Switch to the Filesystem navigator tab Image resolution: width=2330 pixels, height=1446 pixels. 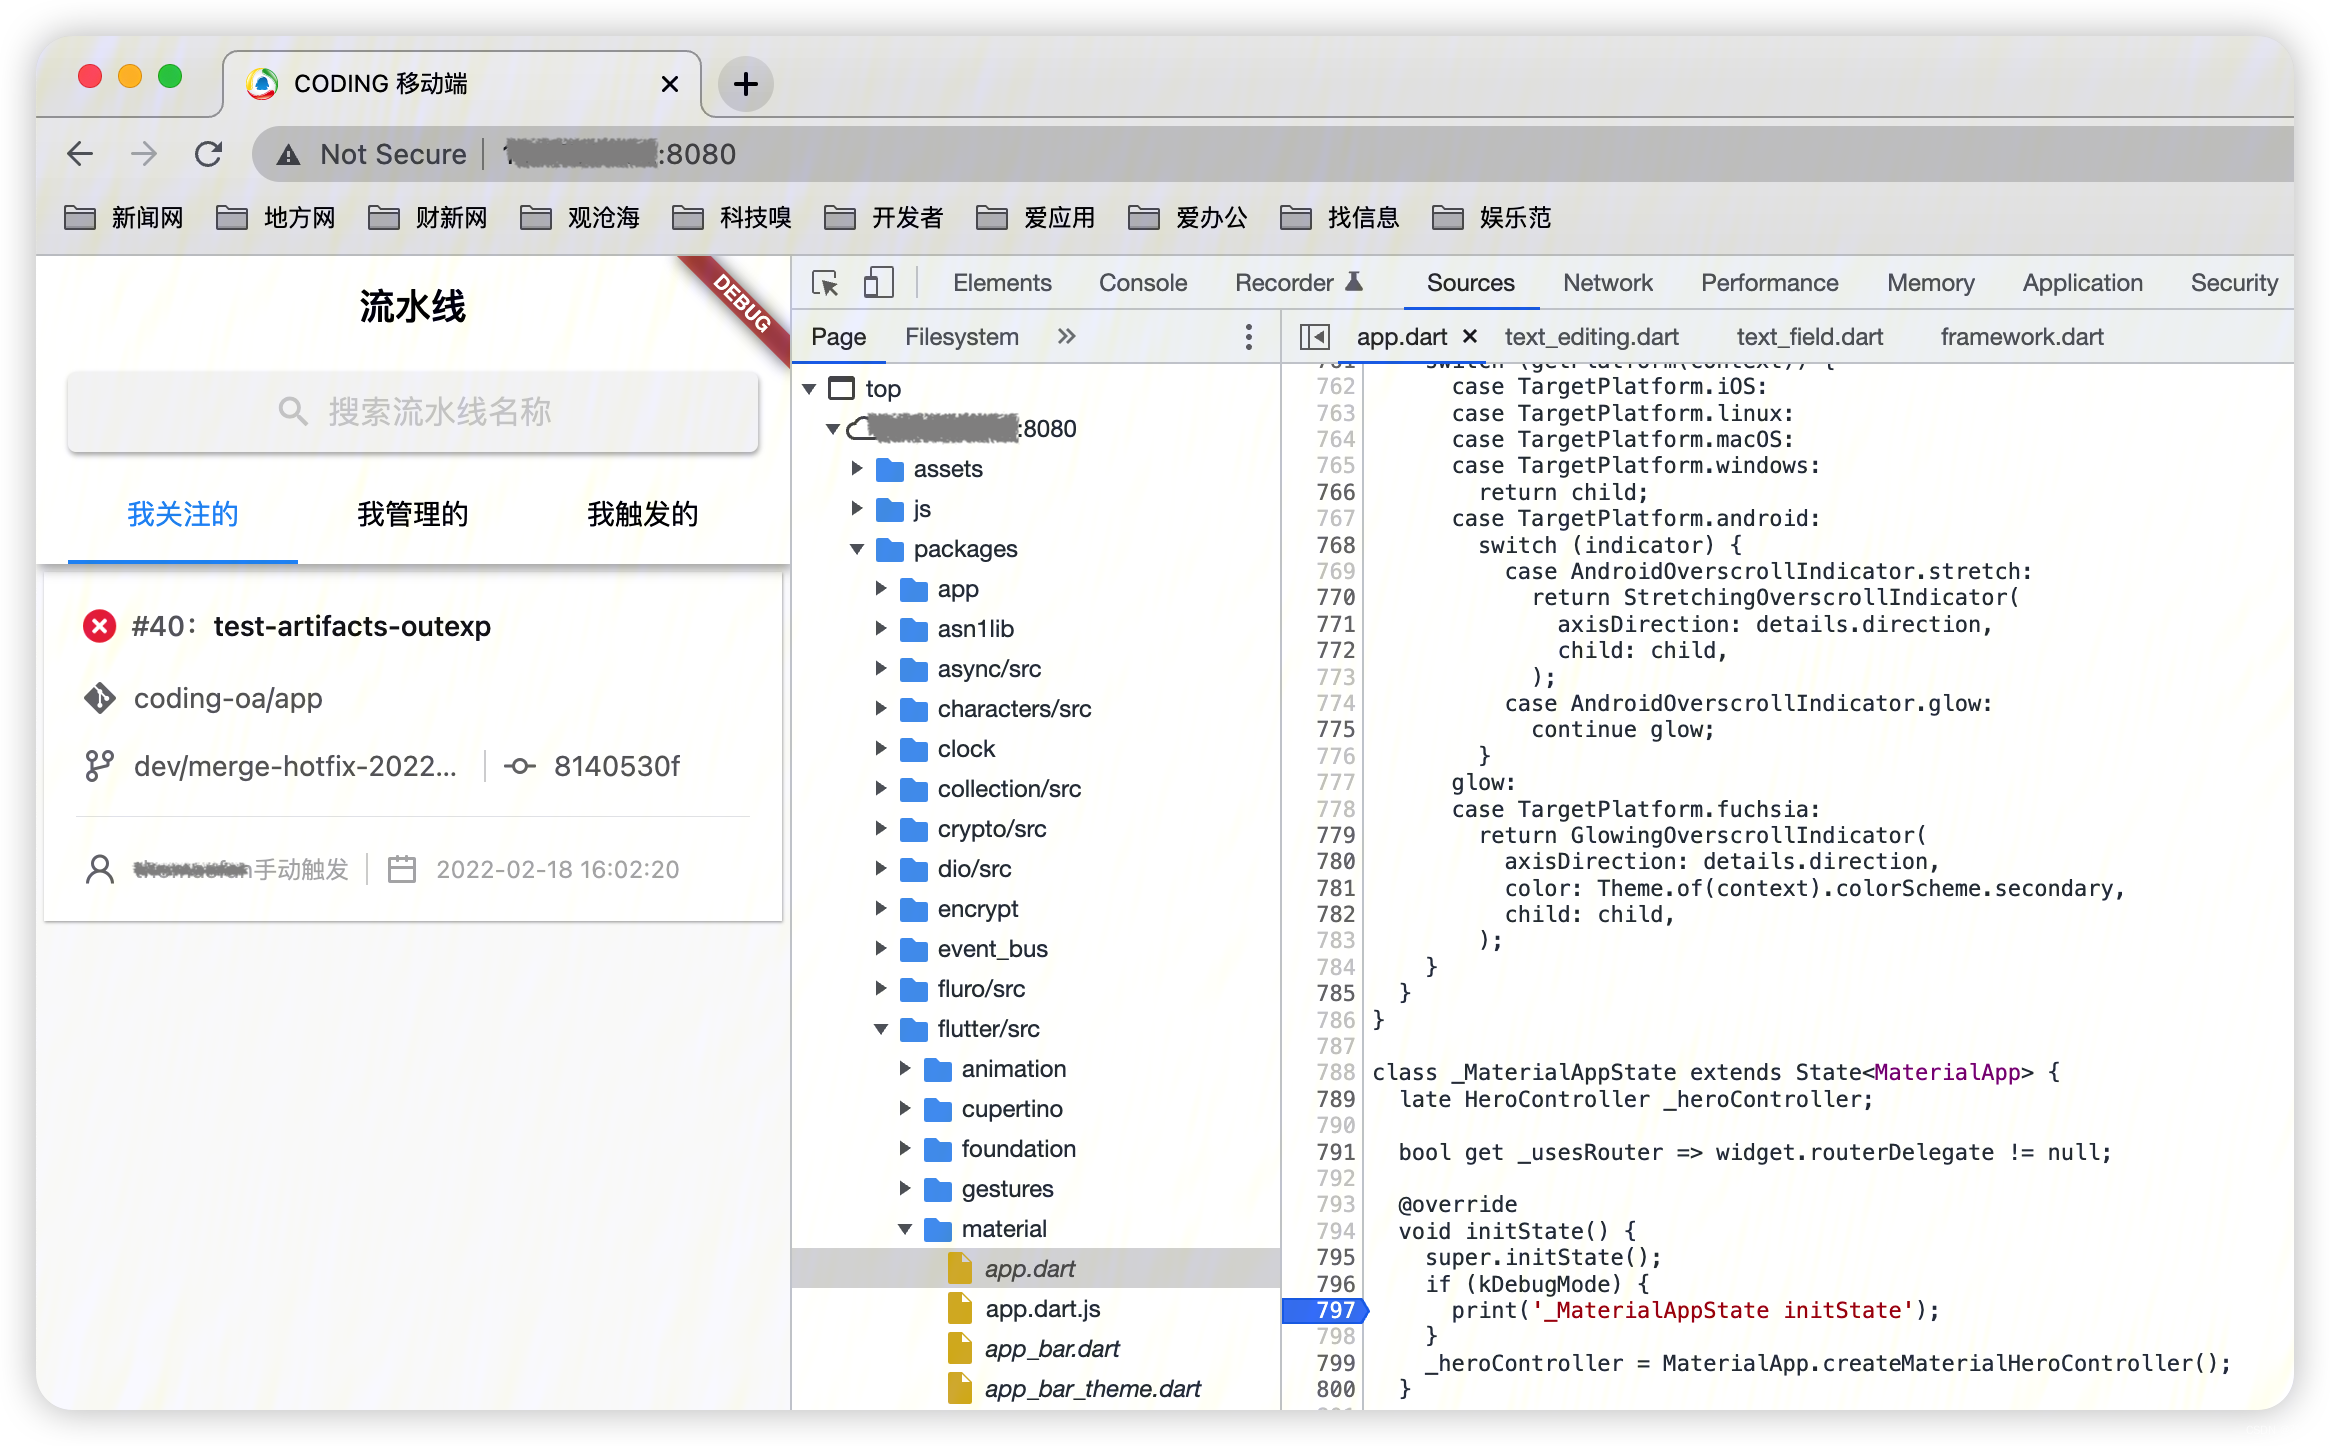tap(961, 337)
